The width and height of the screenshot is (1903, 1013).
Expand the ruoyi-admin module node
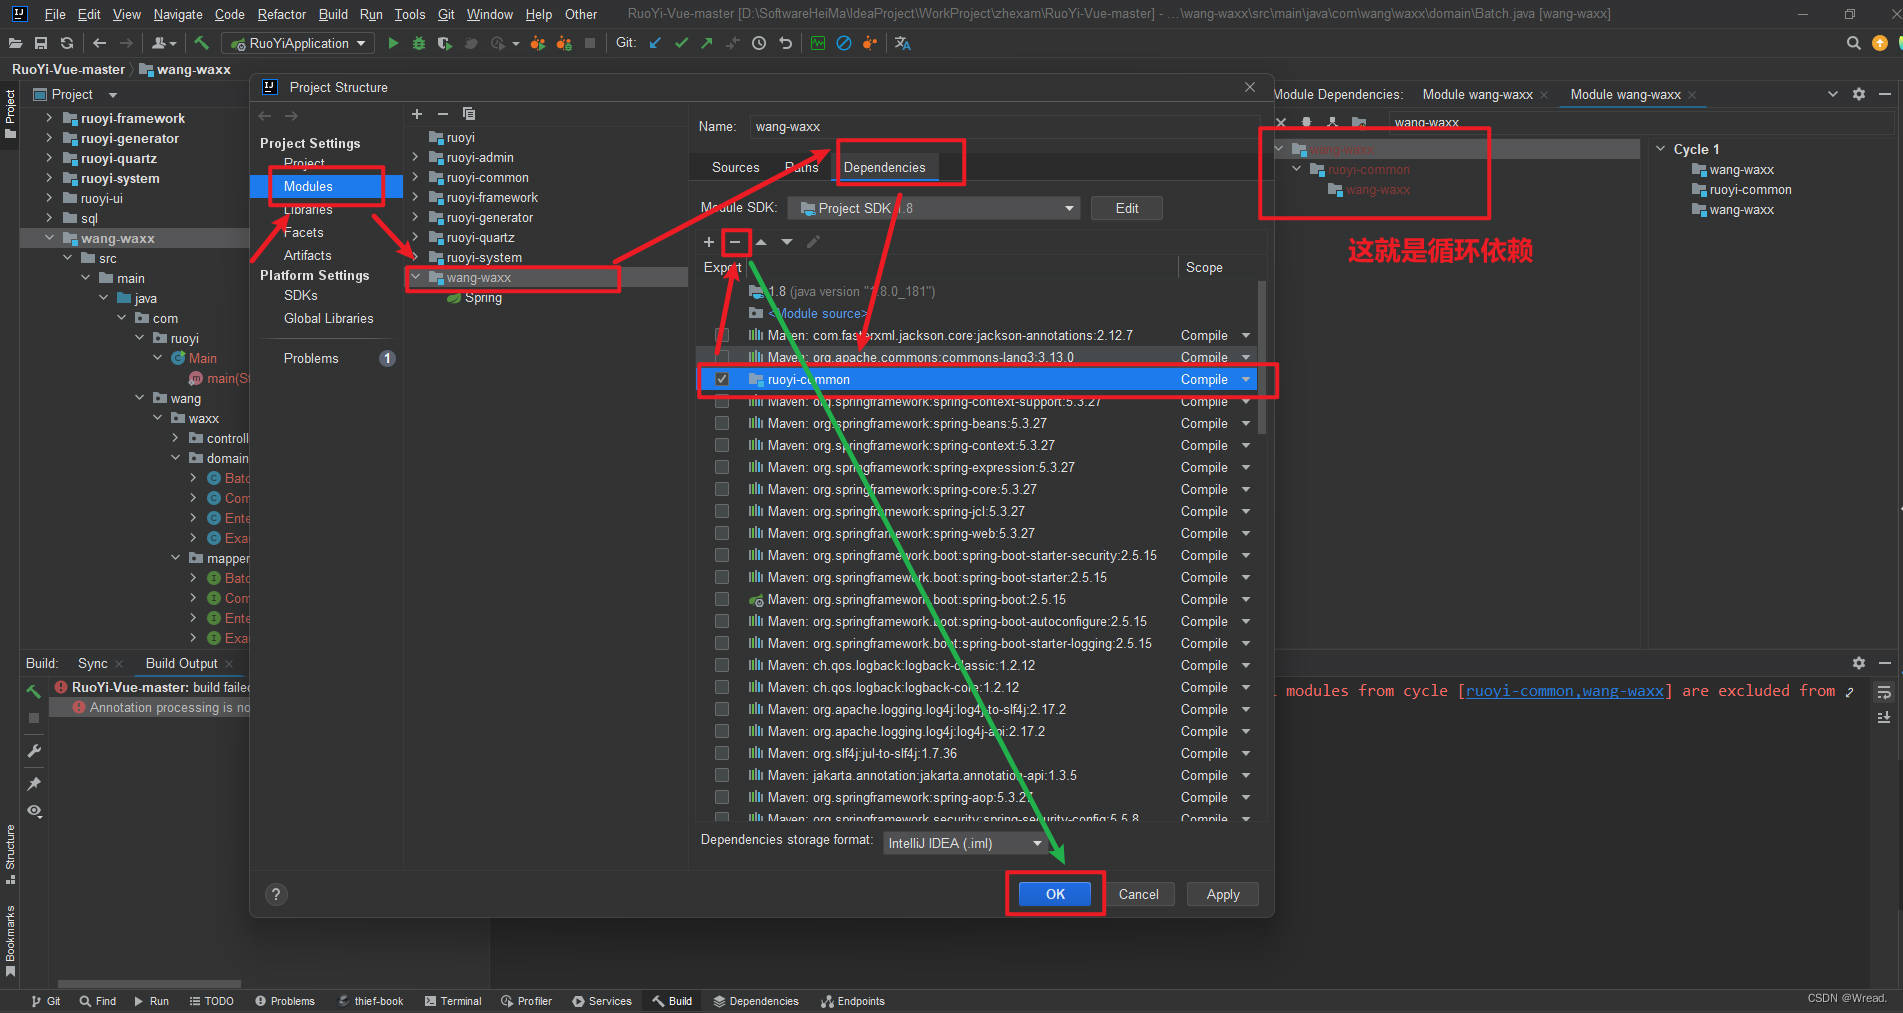tap(415, 157)
